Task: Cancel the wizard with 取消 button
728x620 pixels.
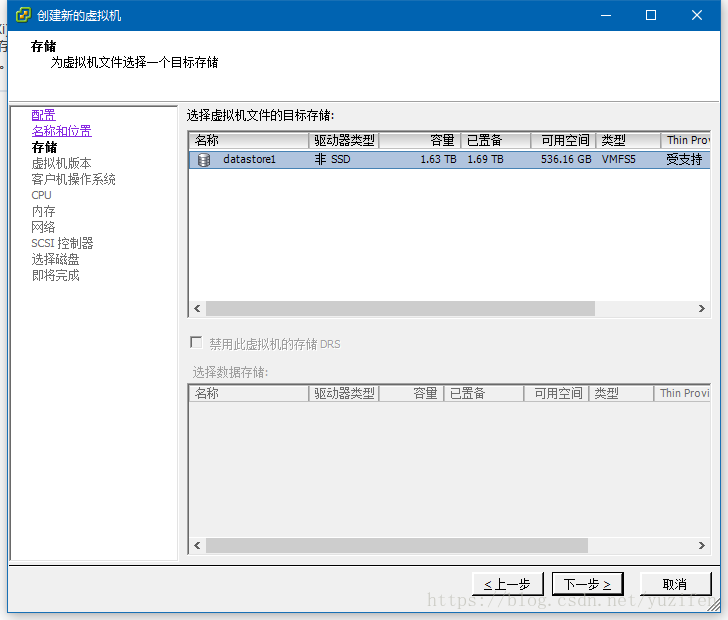Action: tap(676, 584)
